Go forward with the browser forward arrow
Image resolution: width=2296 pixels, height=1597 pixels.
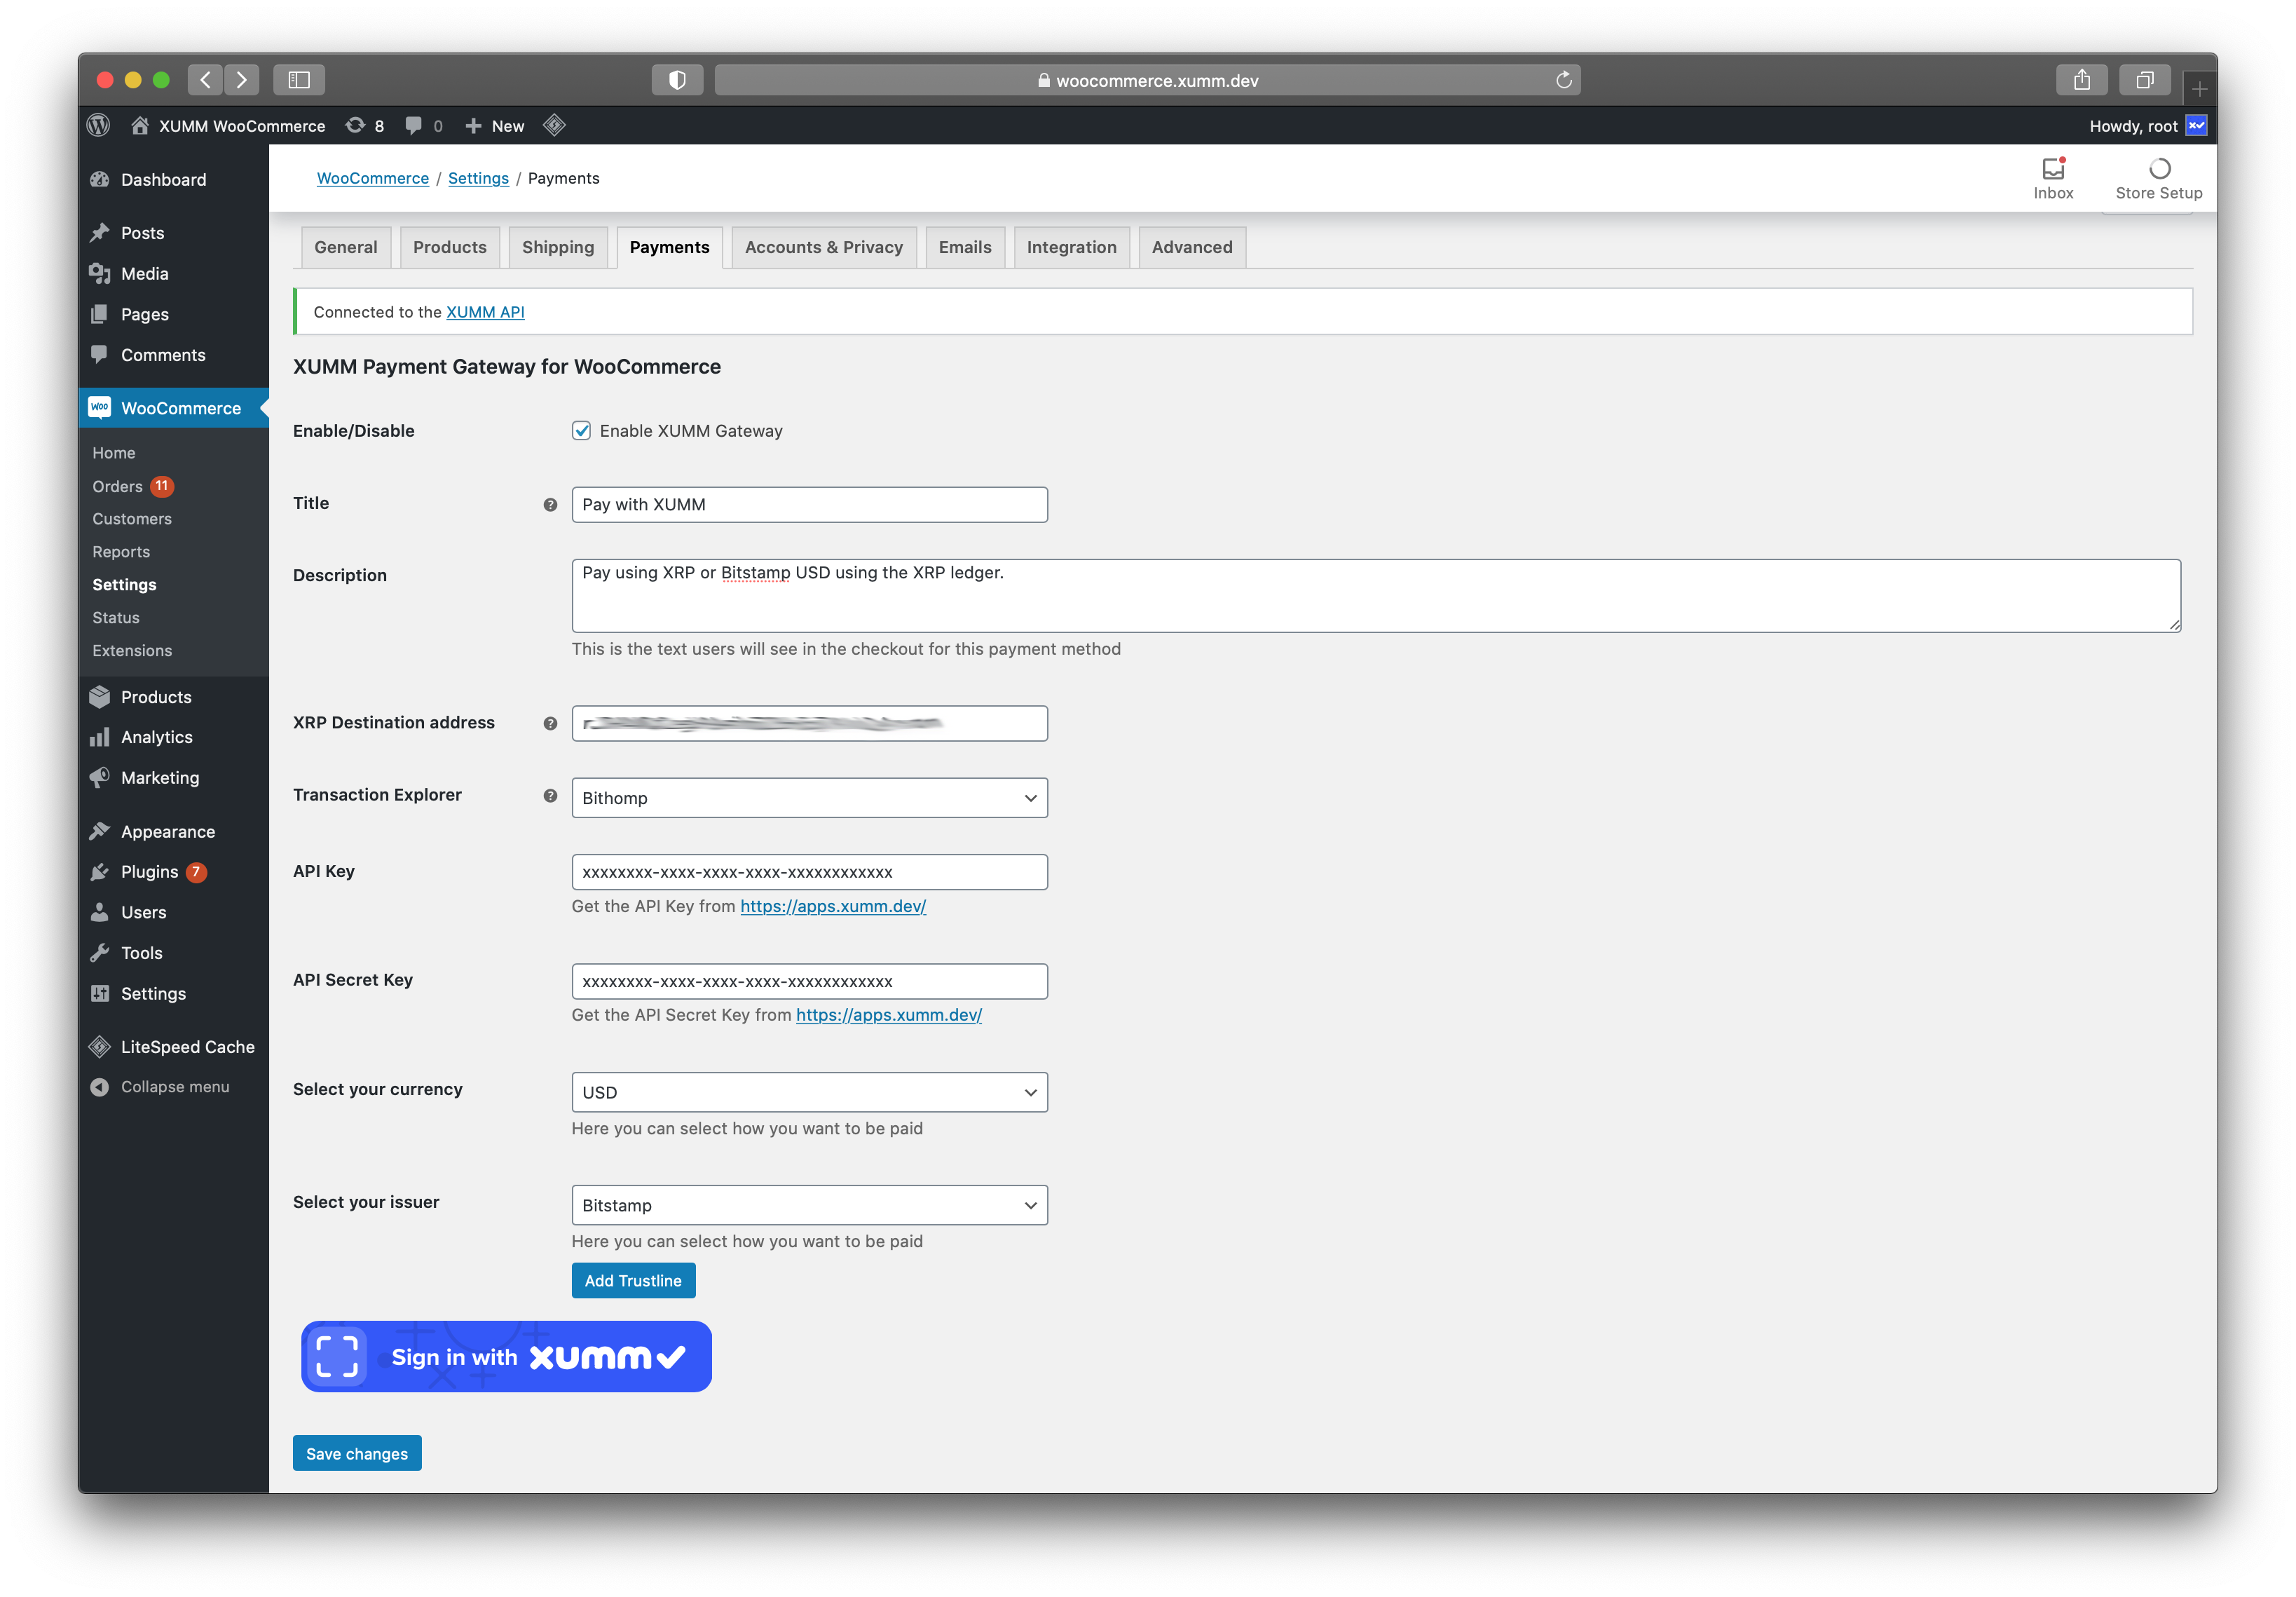pyautogui.click(x=242, y=80)
